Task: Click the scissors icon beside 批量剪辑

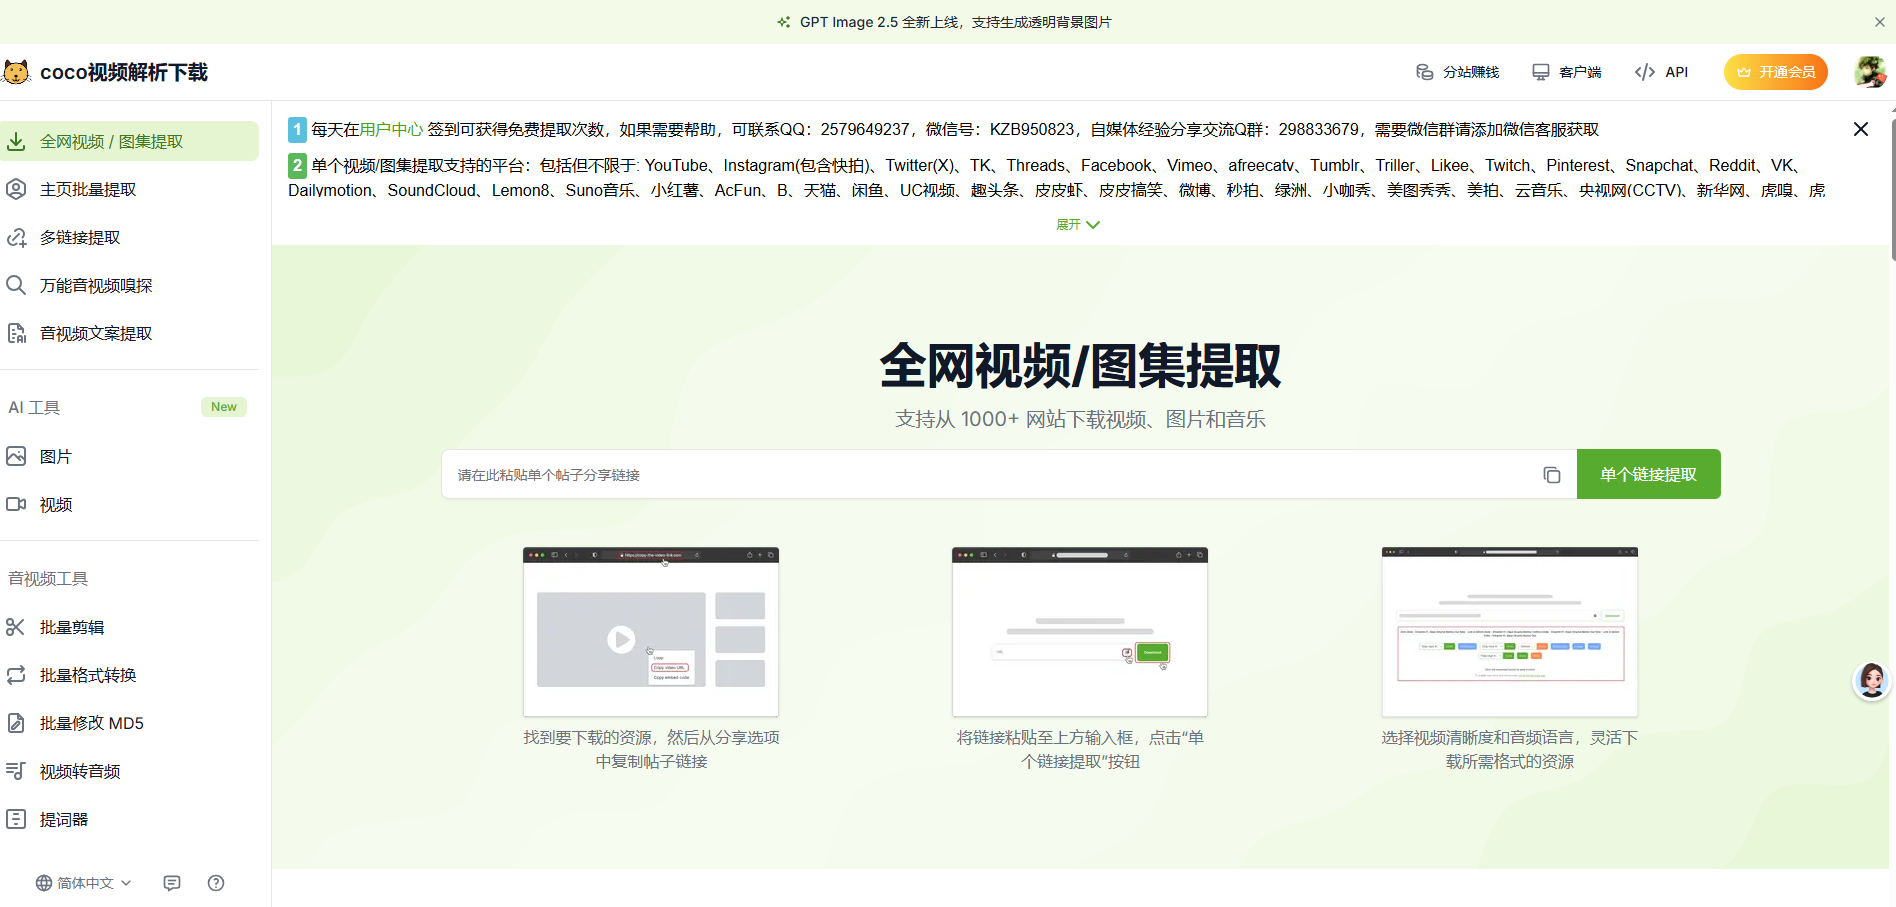Action: [x=16, y=628]
